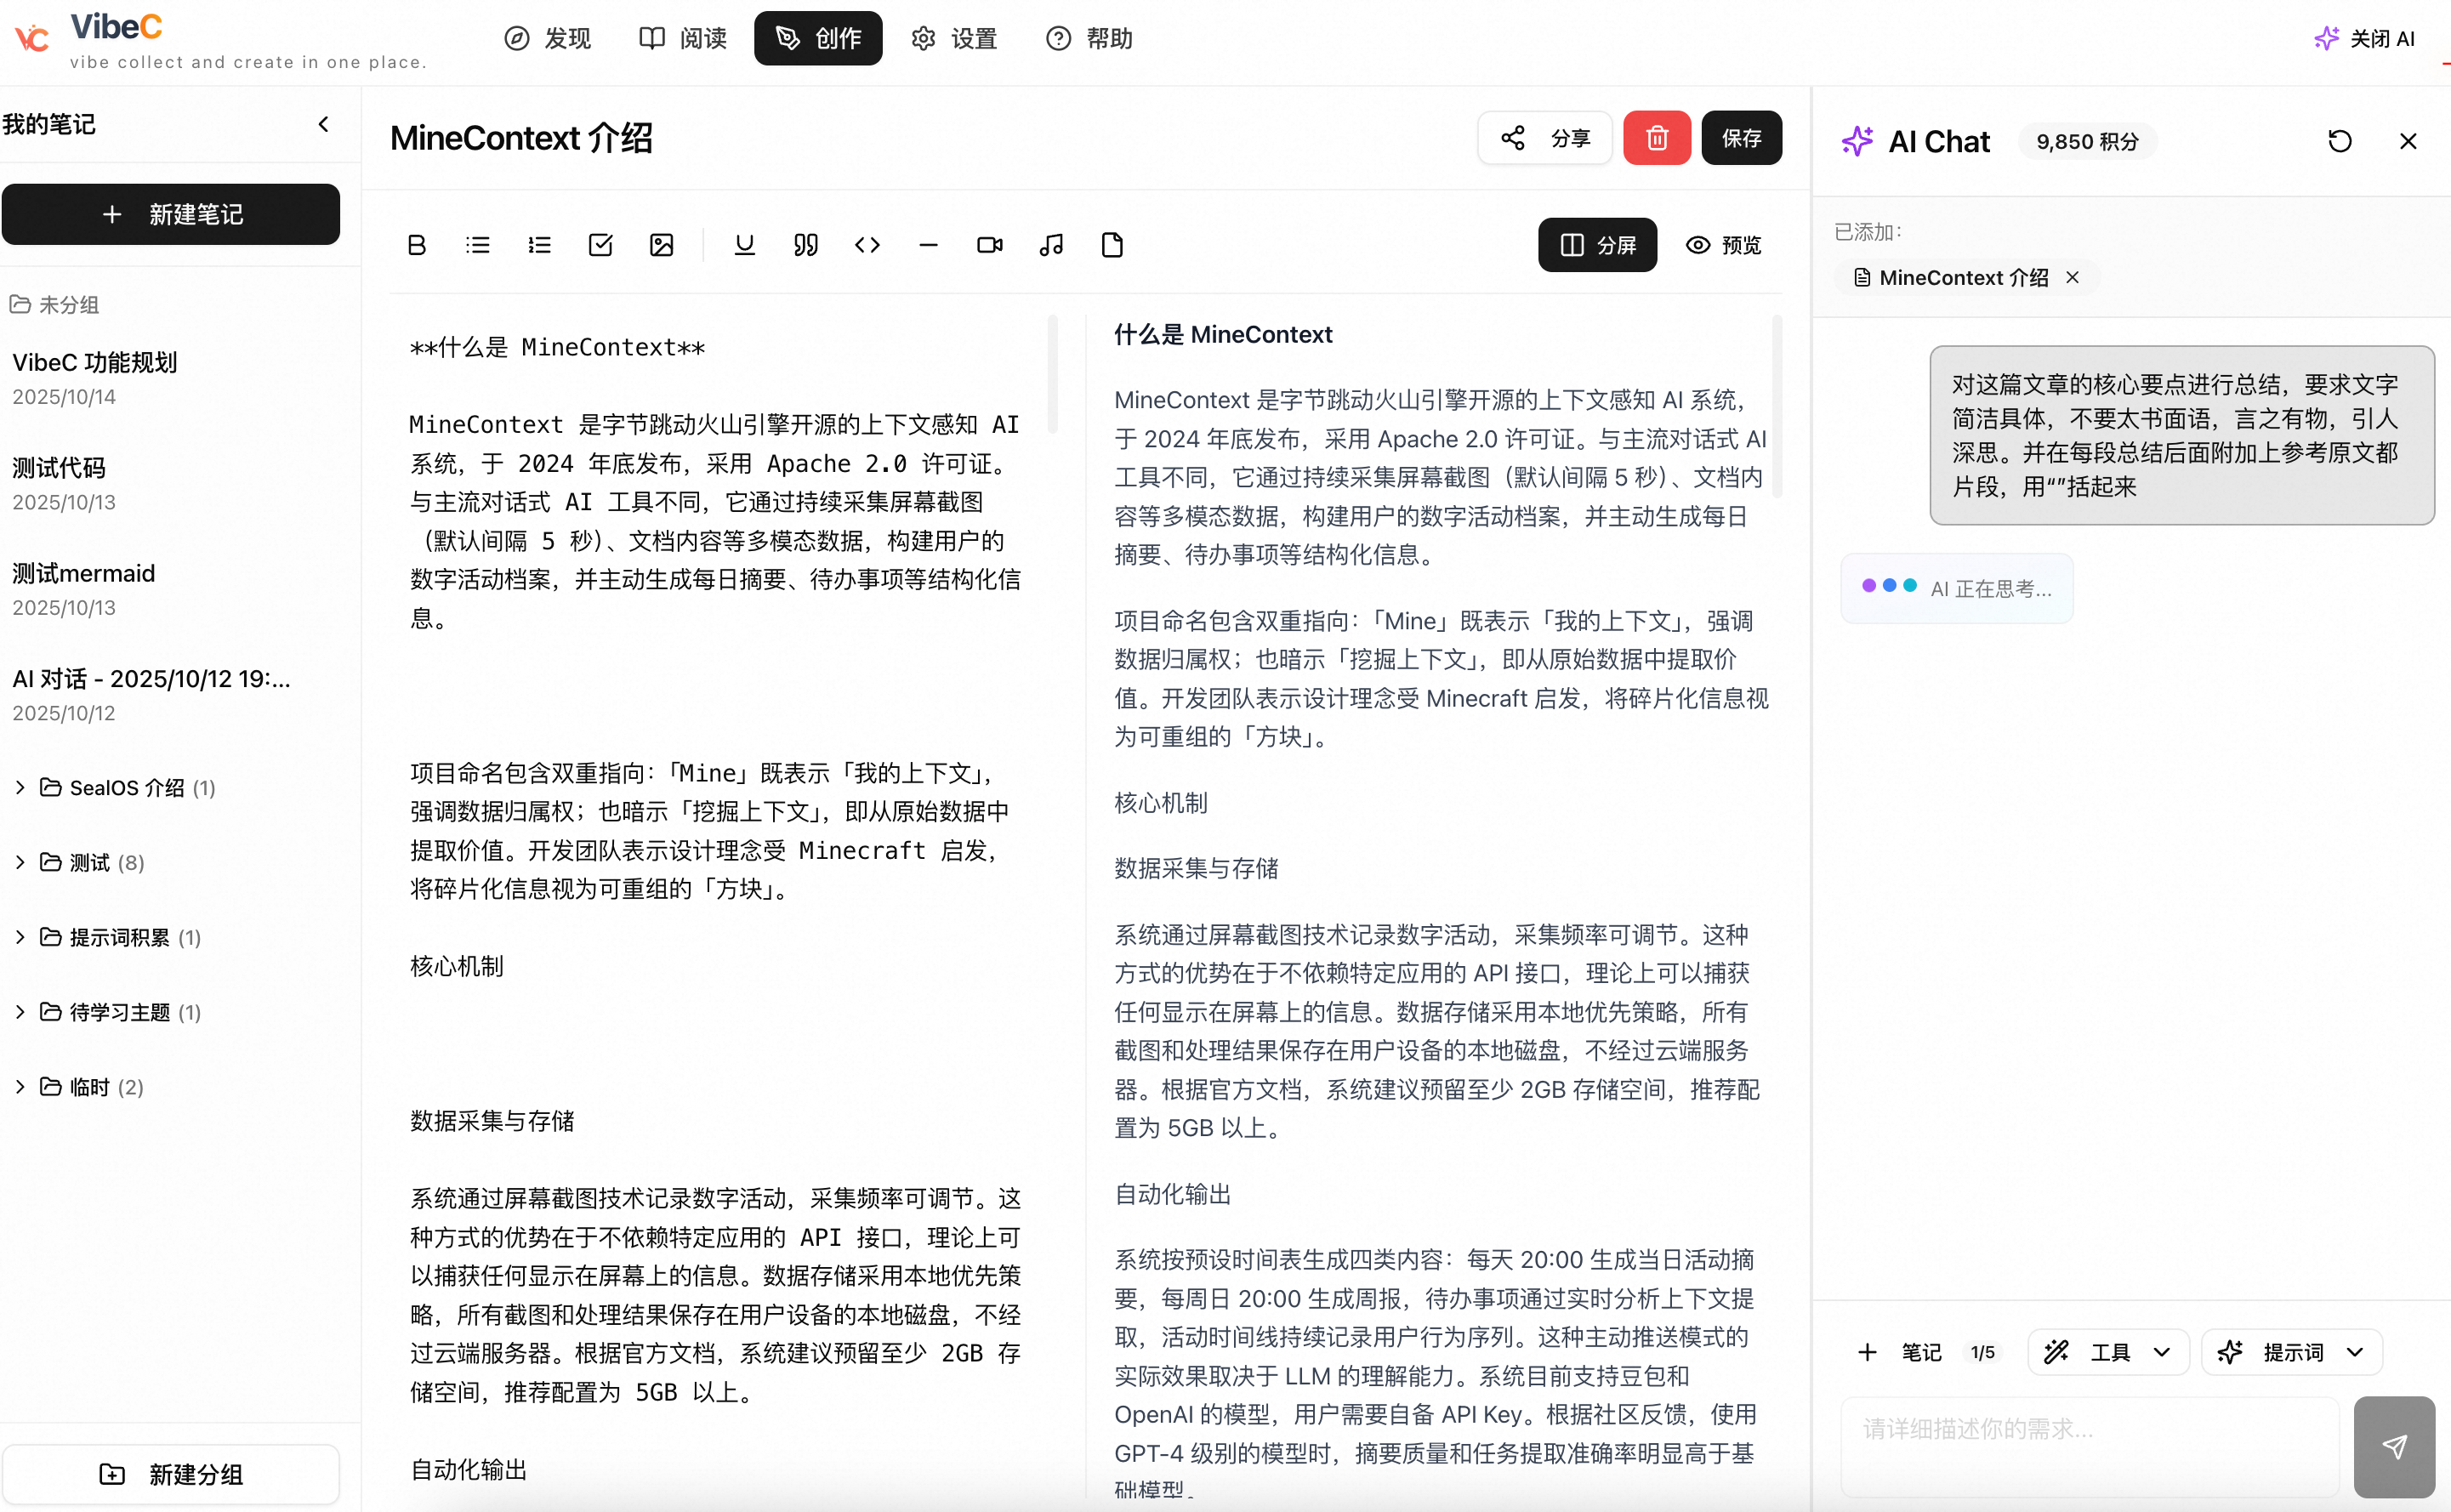The image size is (2451, 1512).
Task: Switch to 预览 preview mode
Action: point(1724,245)
